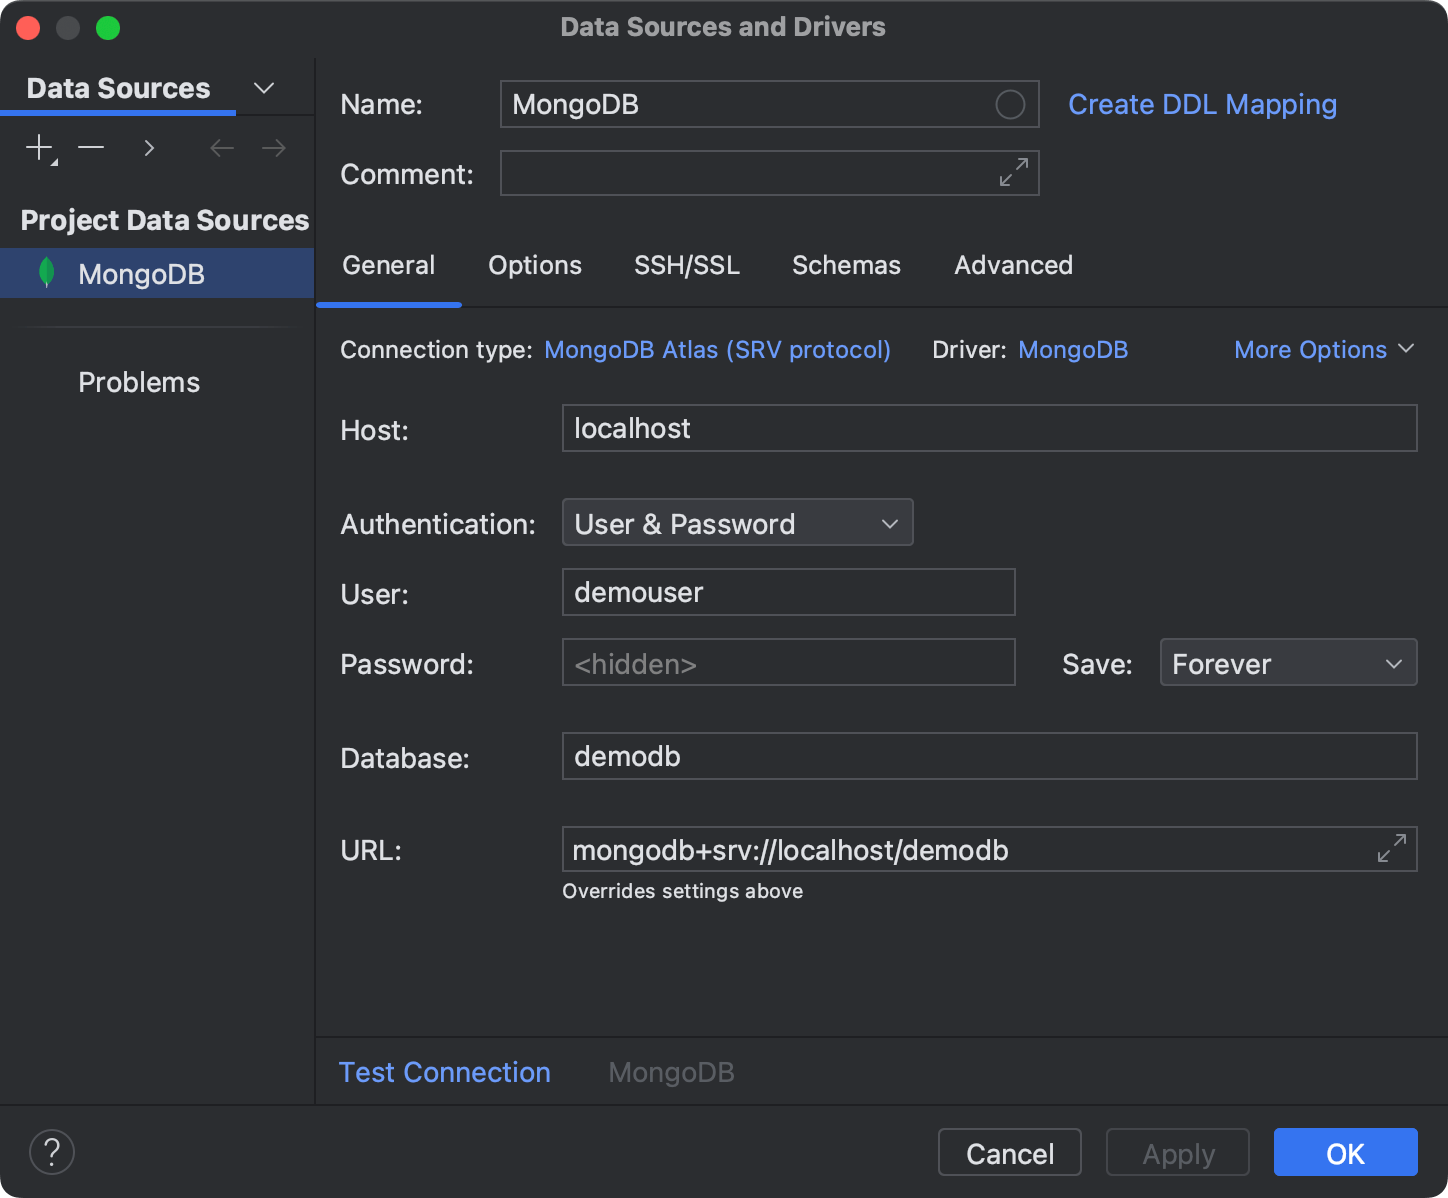The width and height of the screenshot is (1448, 1198).
Task: Click the back navigation arrow in the sidebar toolbar
Action: pyautogui.click(x=221, y=147)
